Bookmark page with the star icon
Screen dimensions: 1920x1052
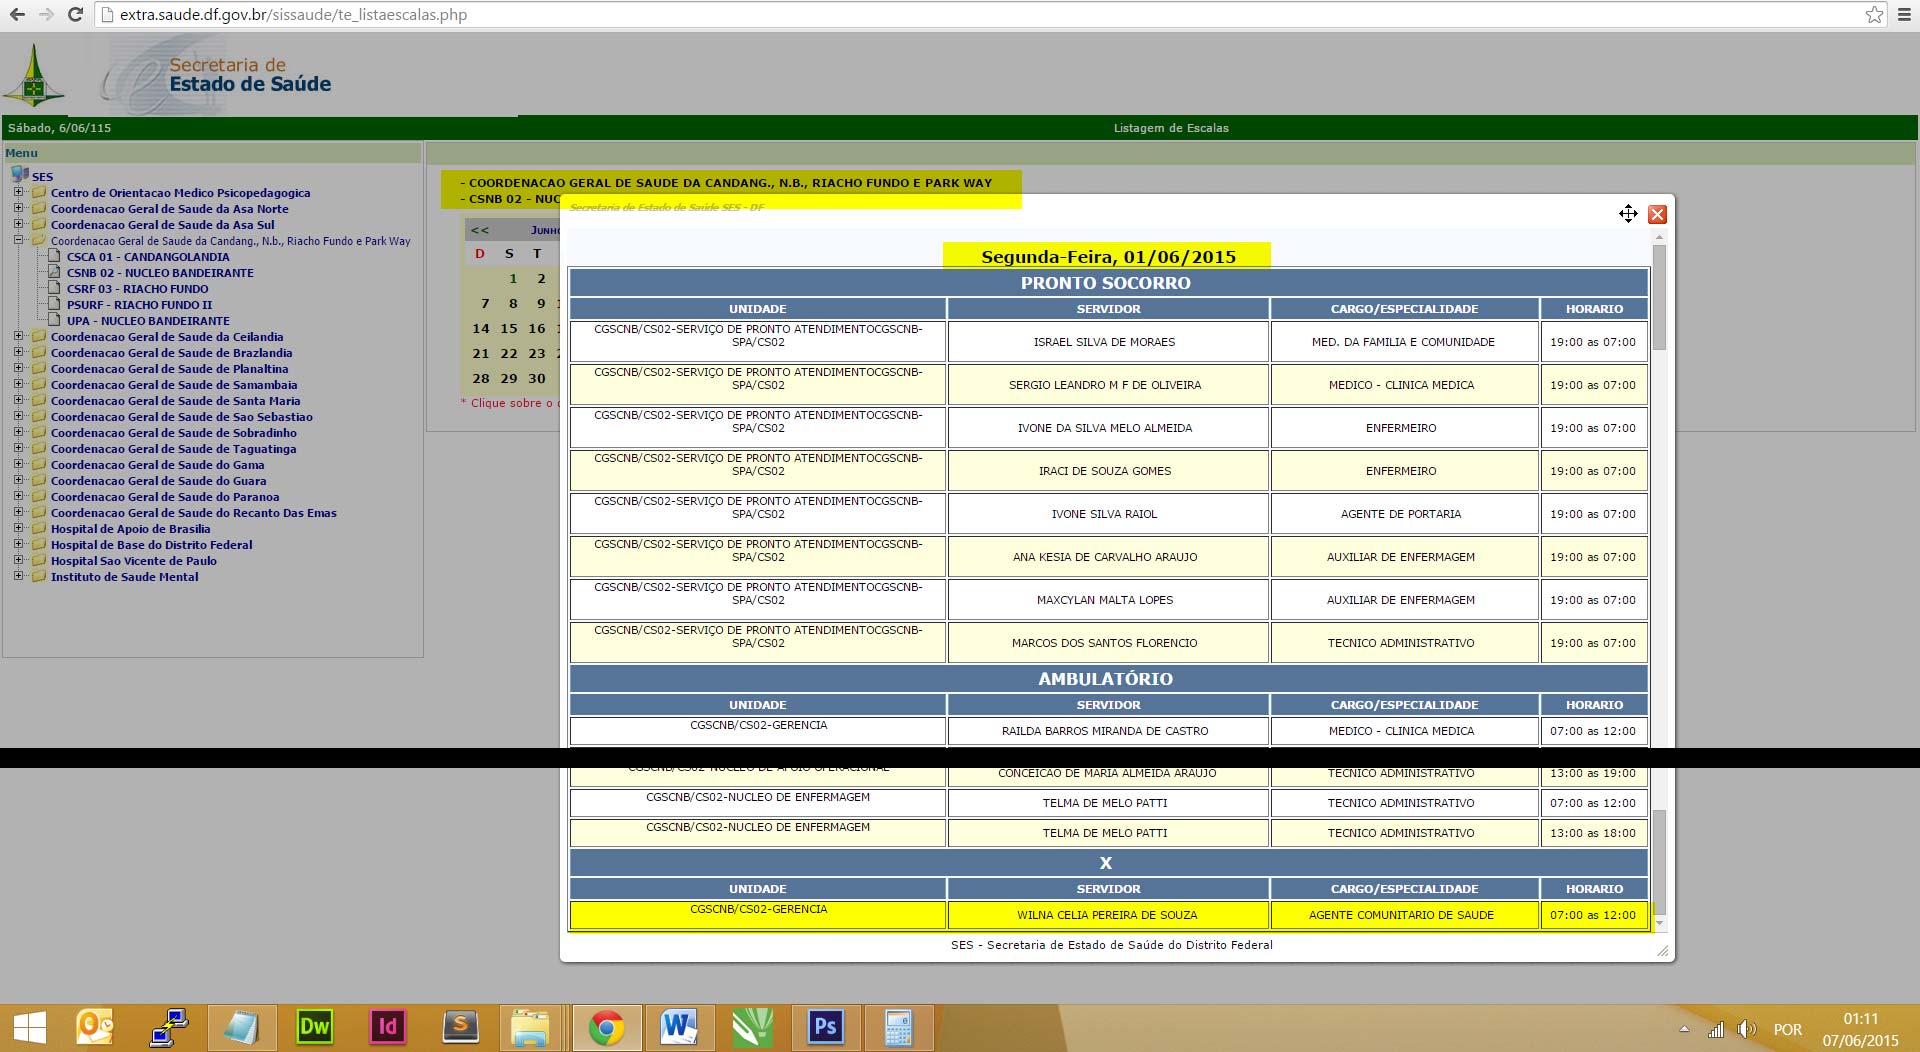(x=1874, y=15)
